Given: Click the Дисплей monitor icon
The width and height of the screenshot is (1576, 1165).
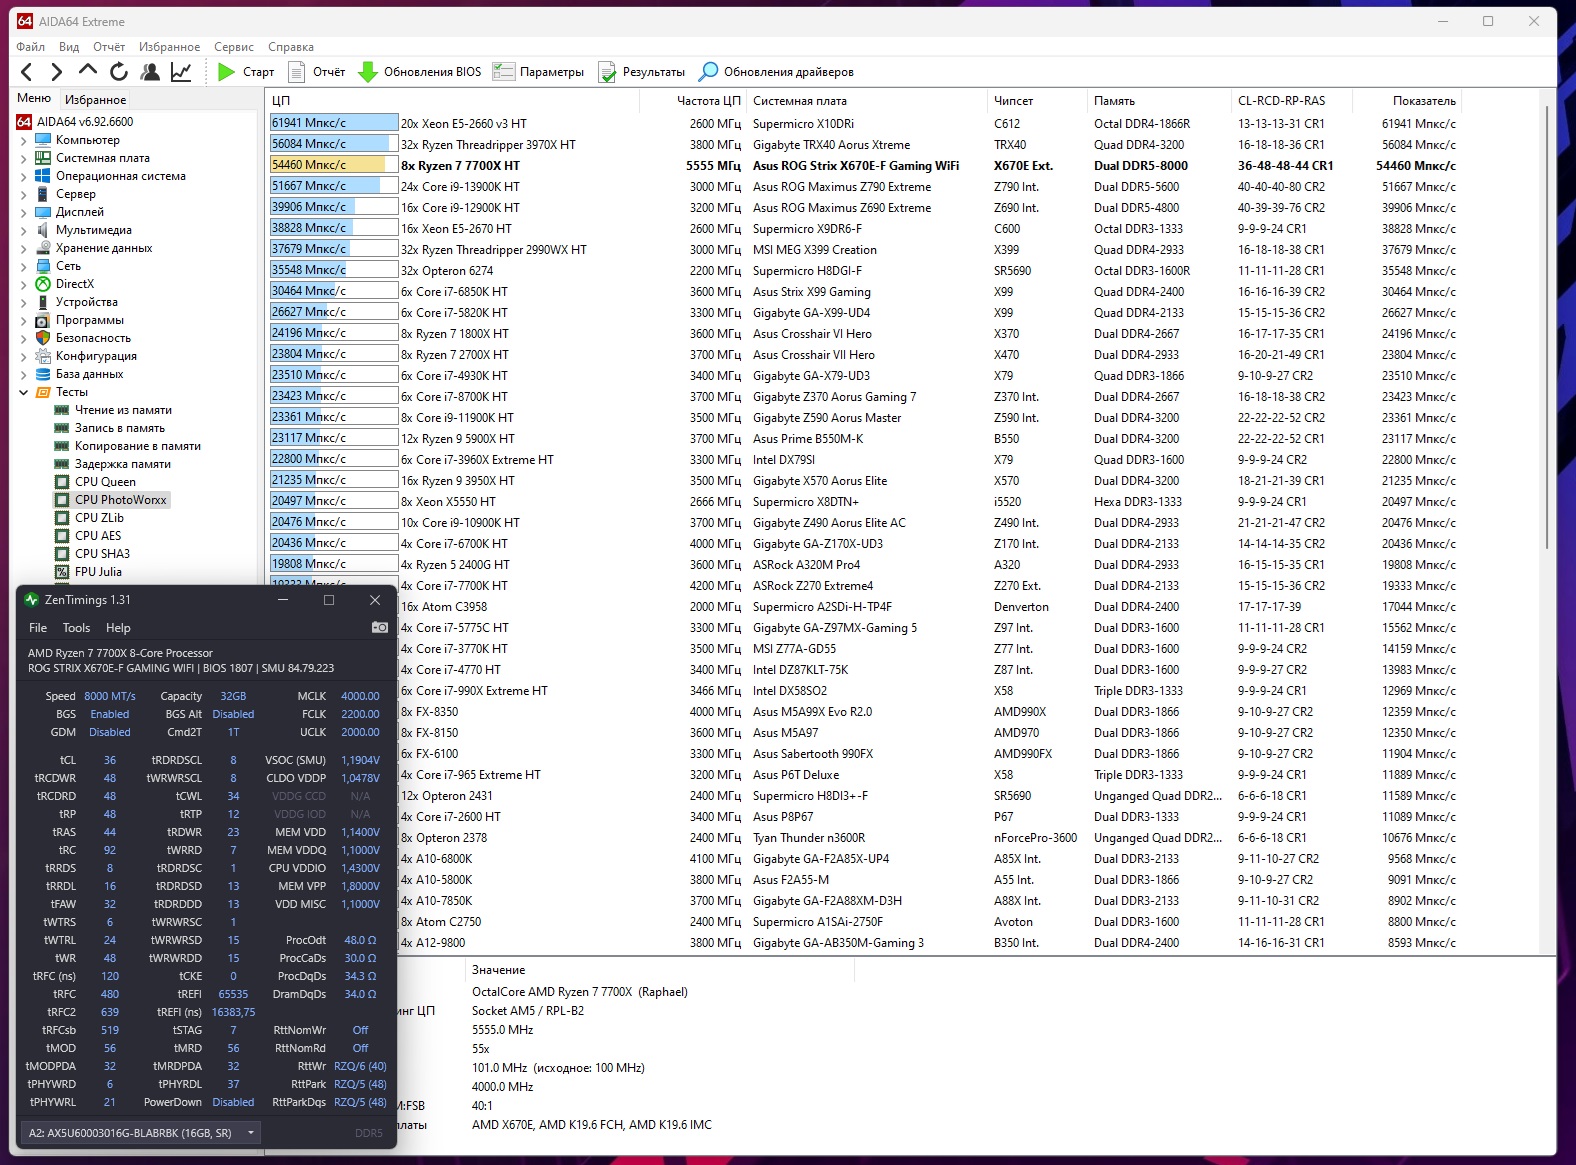Looking at the screenshot, I should pos(43,212).
